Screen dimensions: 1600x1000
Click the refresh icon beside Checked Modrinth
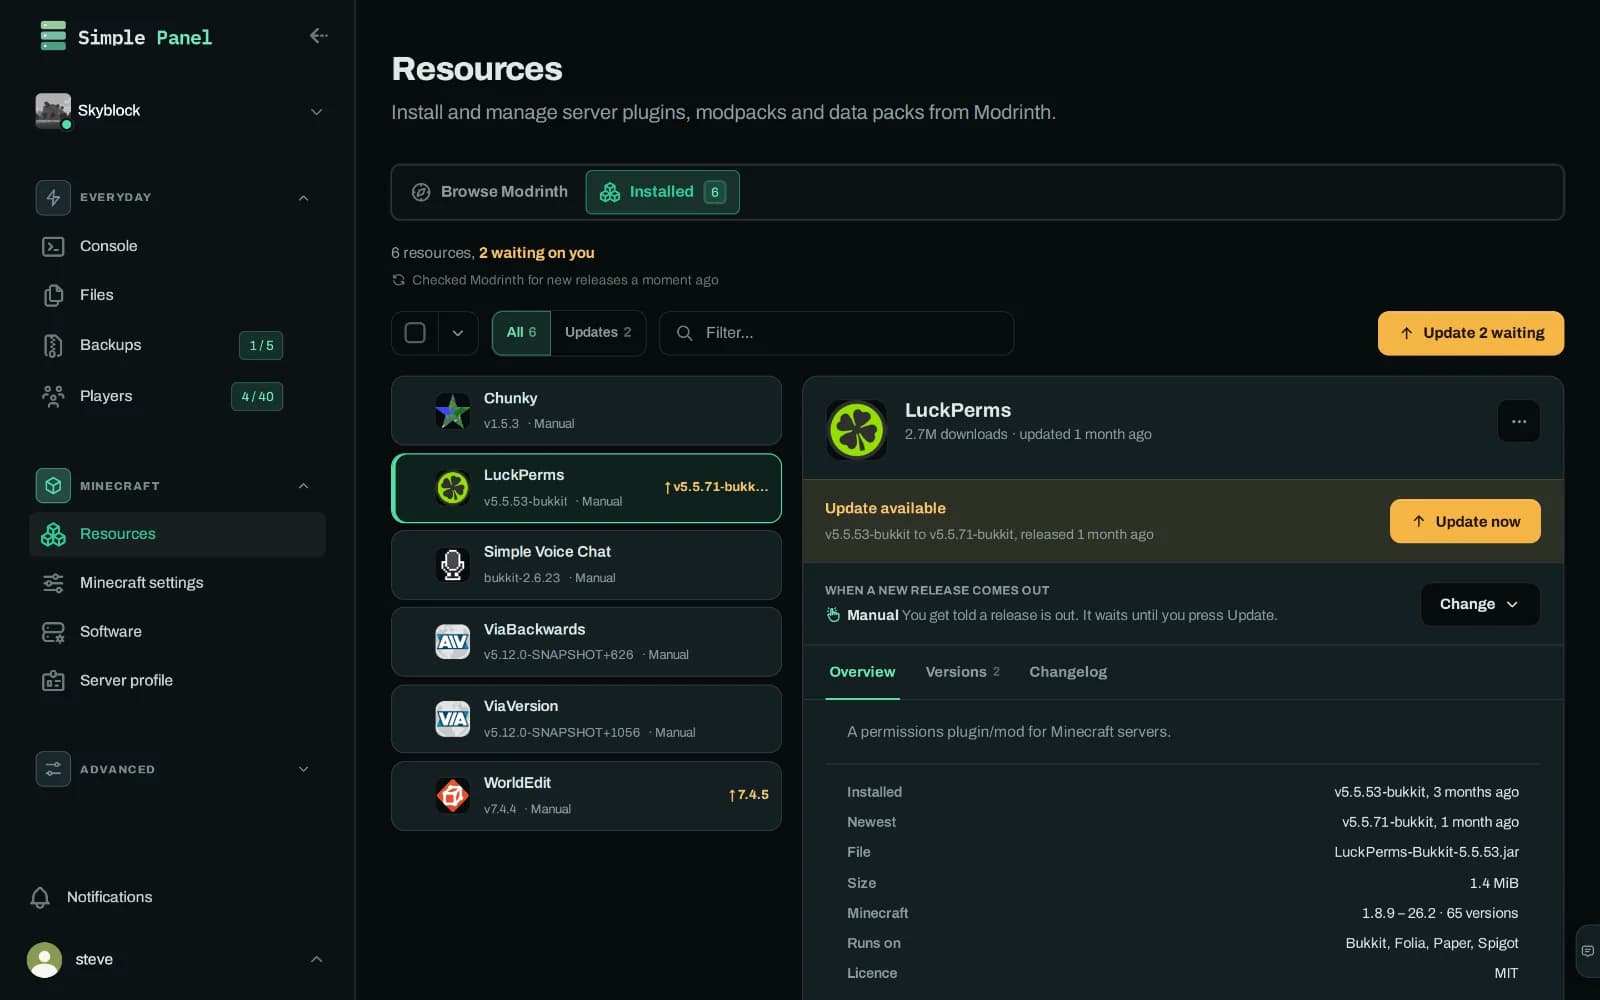399,280
